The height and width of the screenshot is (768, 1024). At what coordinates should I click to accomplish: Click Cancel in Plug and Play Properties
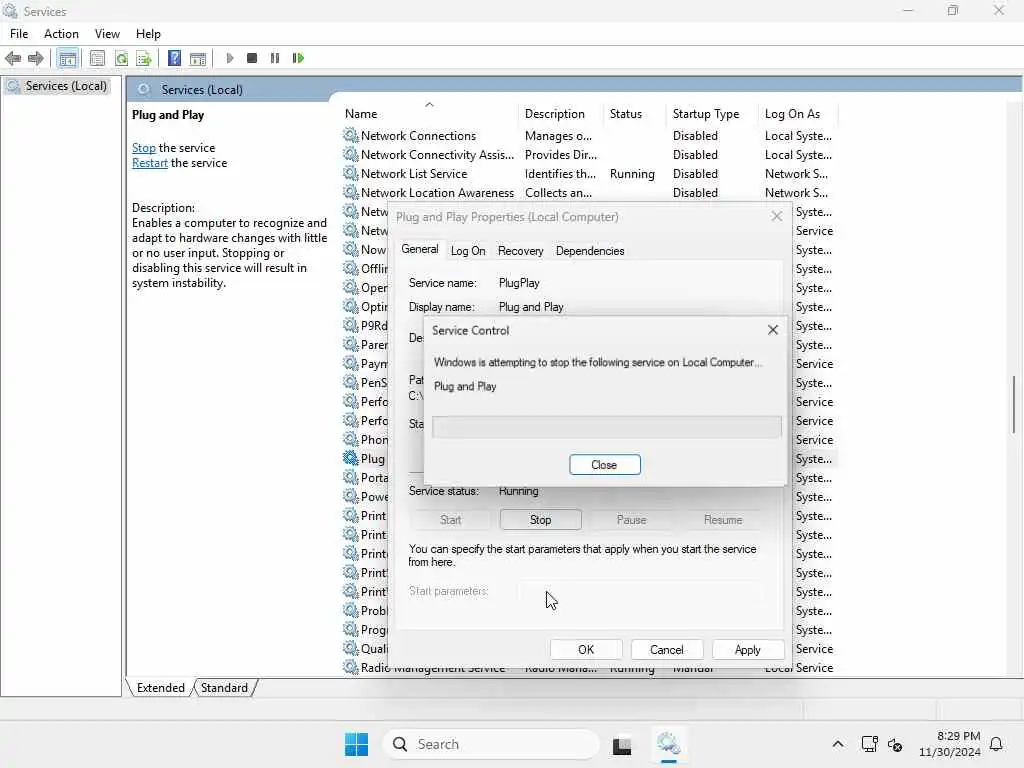pos(667,650)
